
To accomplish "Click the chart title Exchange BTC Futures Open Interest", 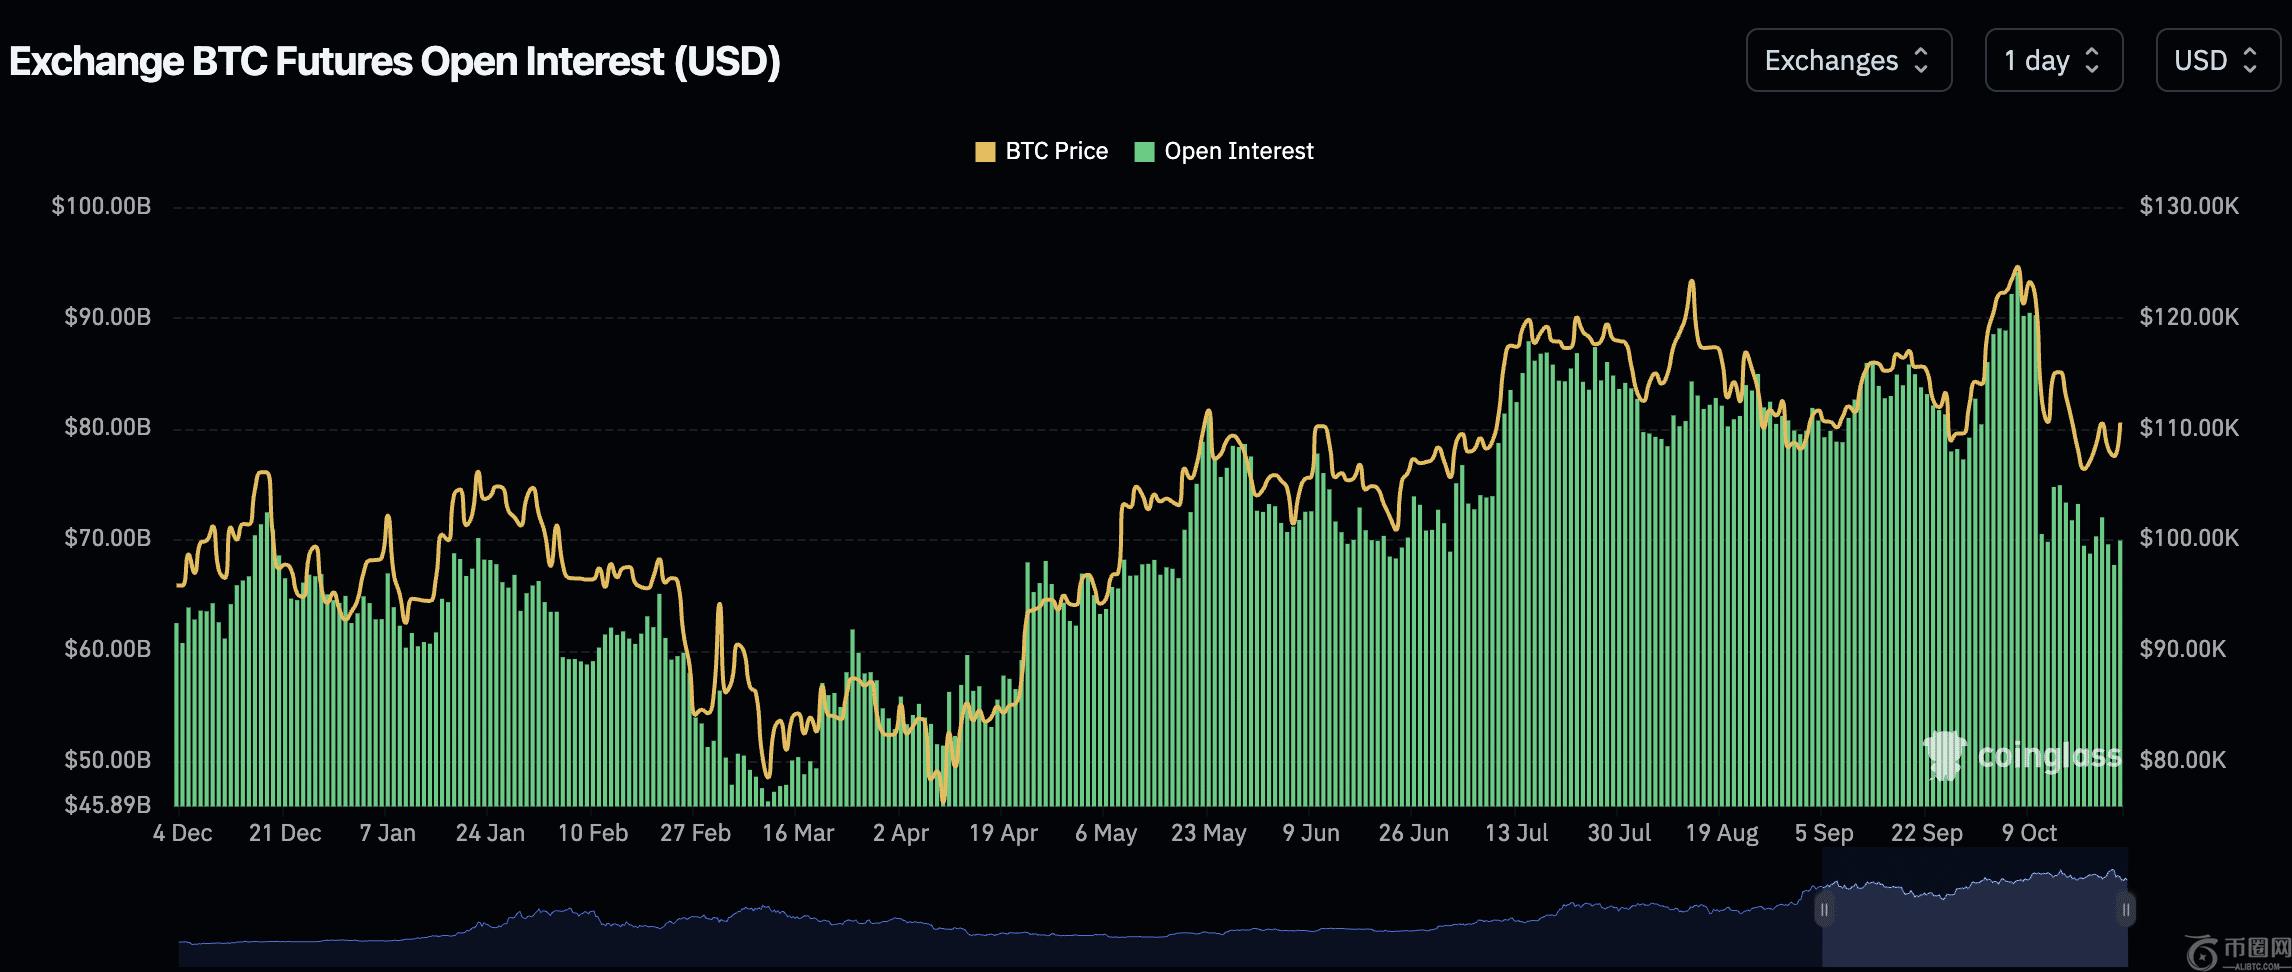I will click(395, 62).
